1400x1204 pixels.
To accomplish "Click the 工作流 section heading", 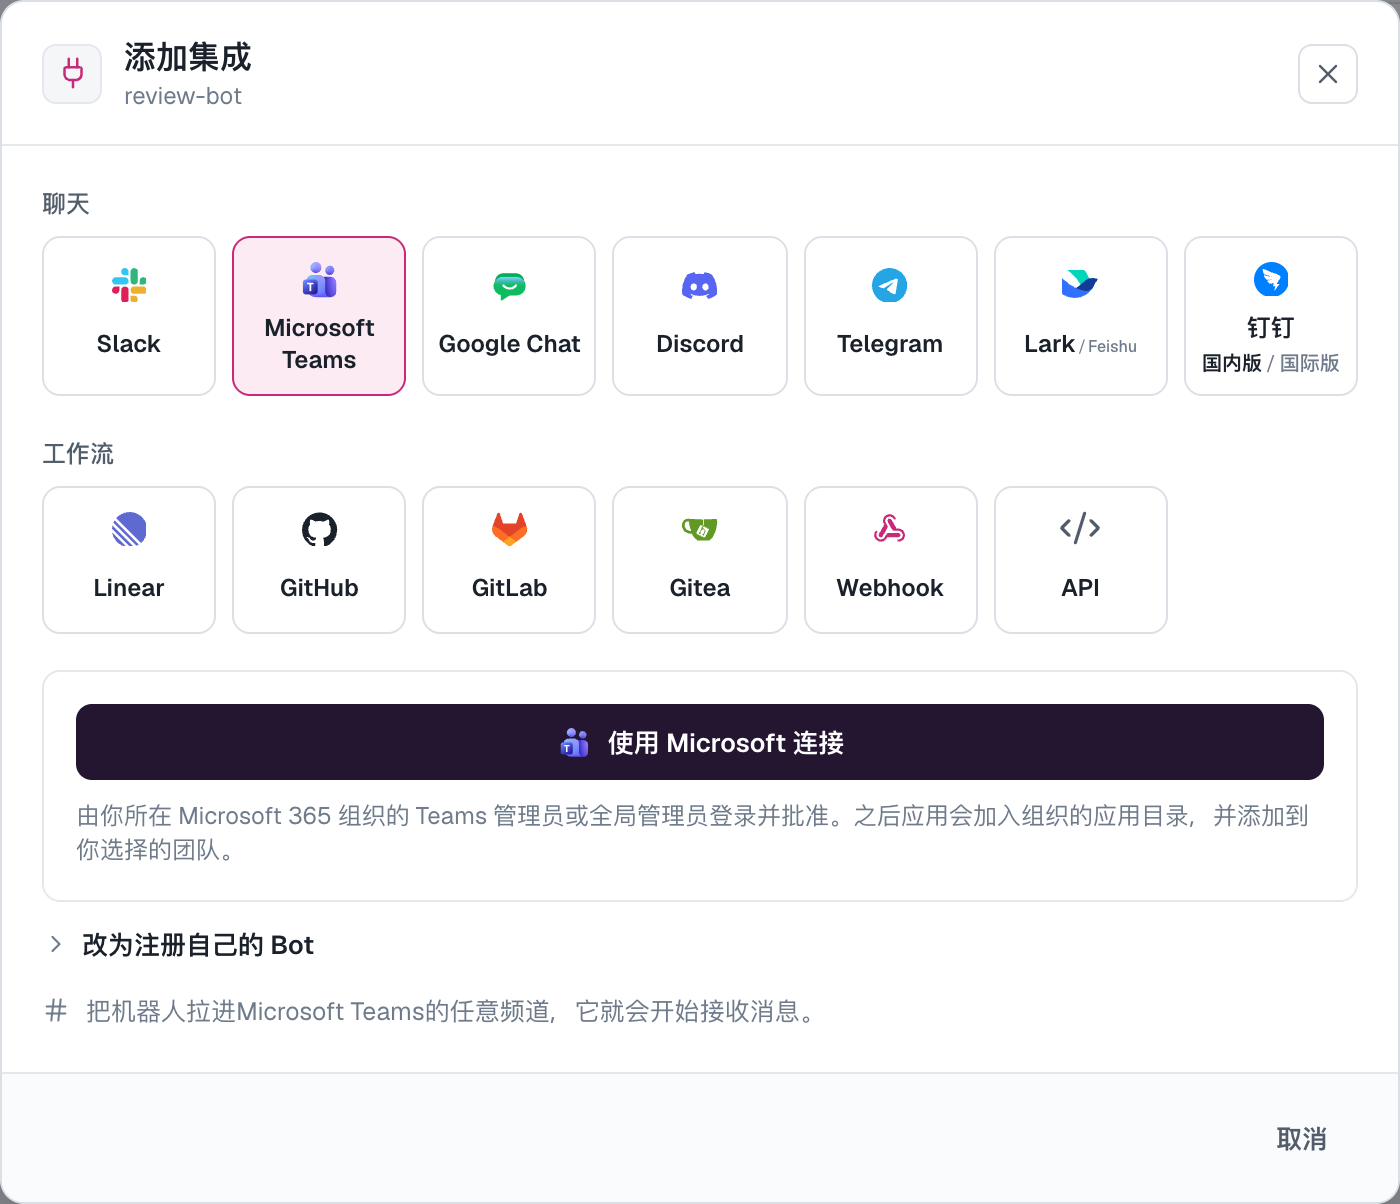I will tap(78, 454).
